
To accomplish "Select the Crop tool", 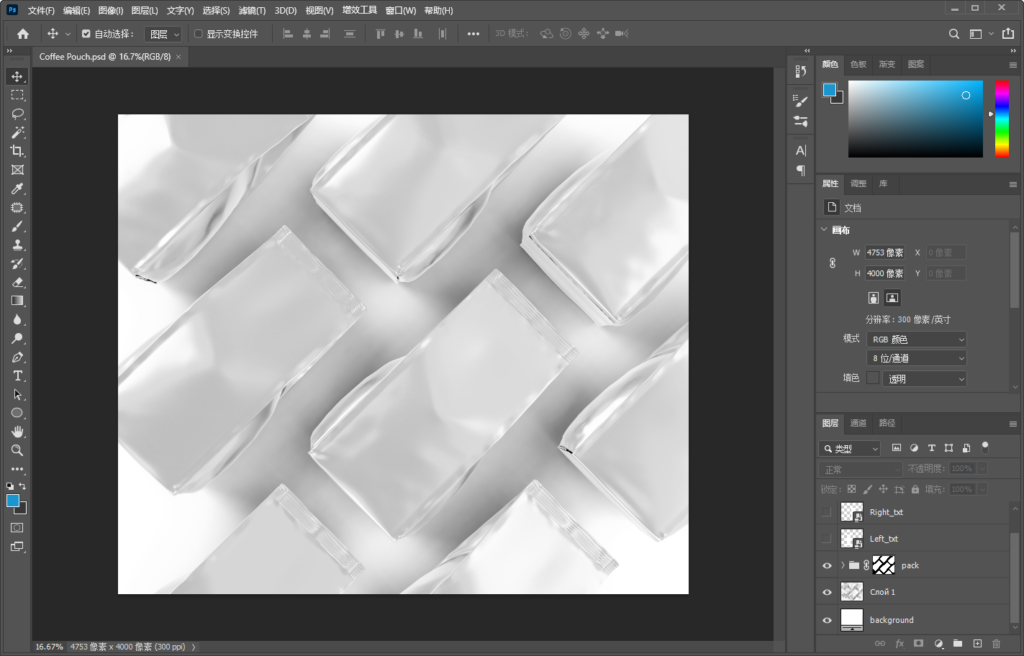I will coord(17,151).
